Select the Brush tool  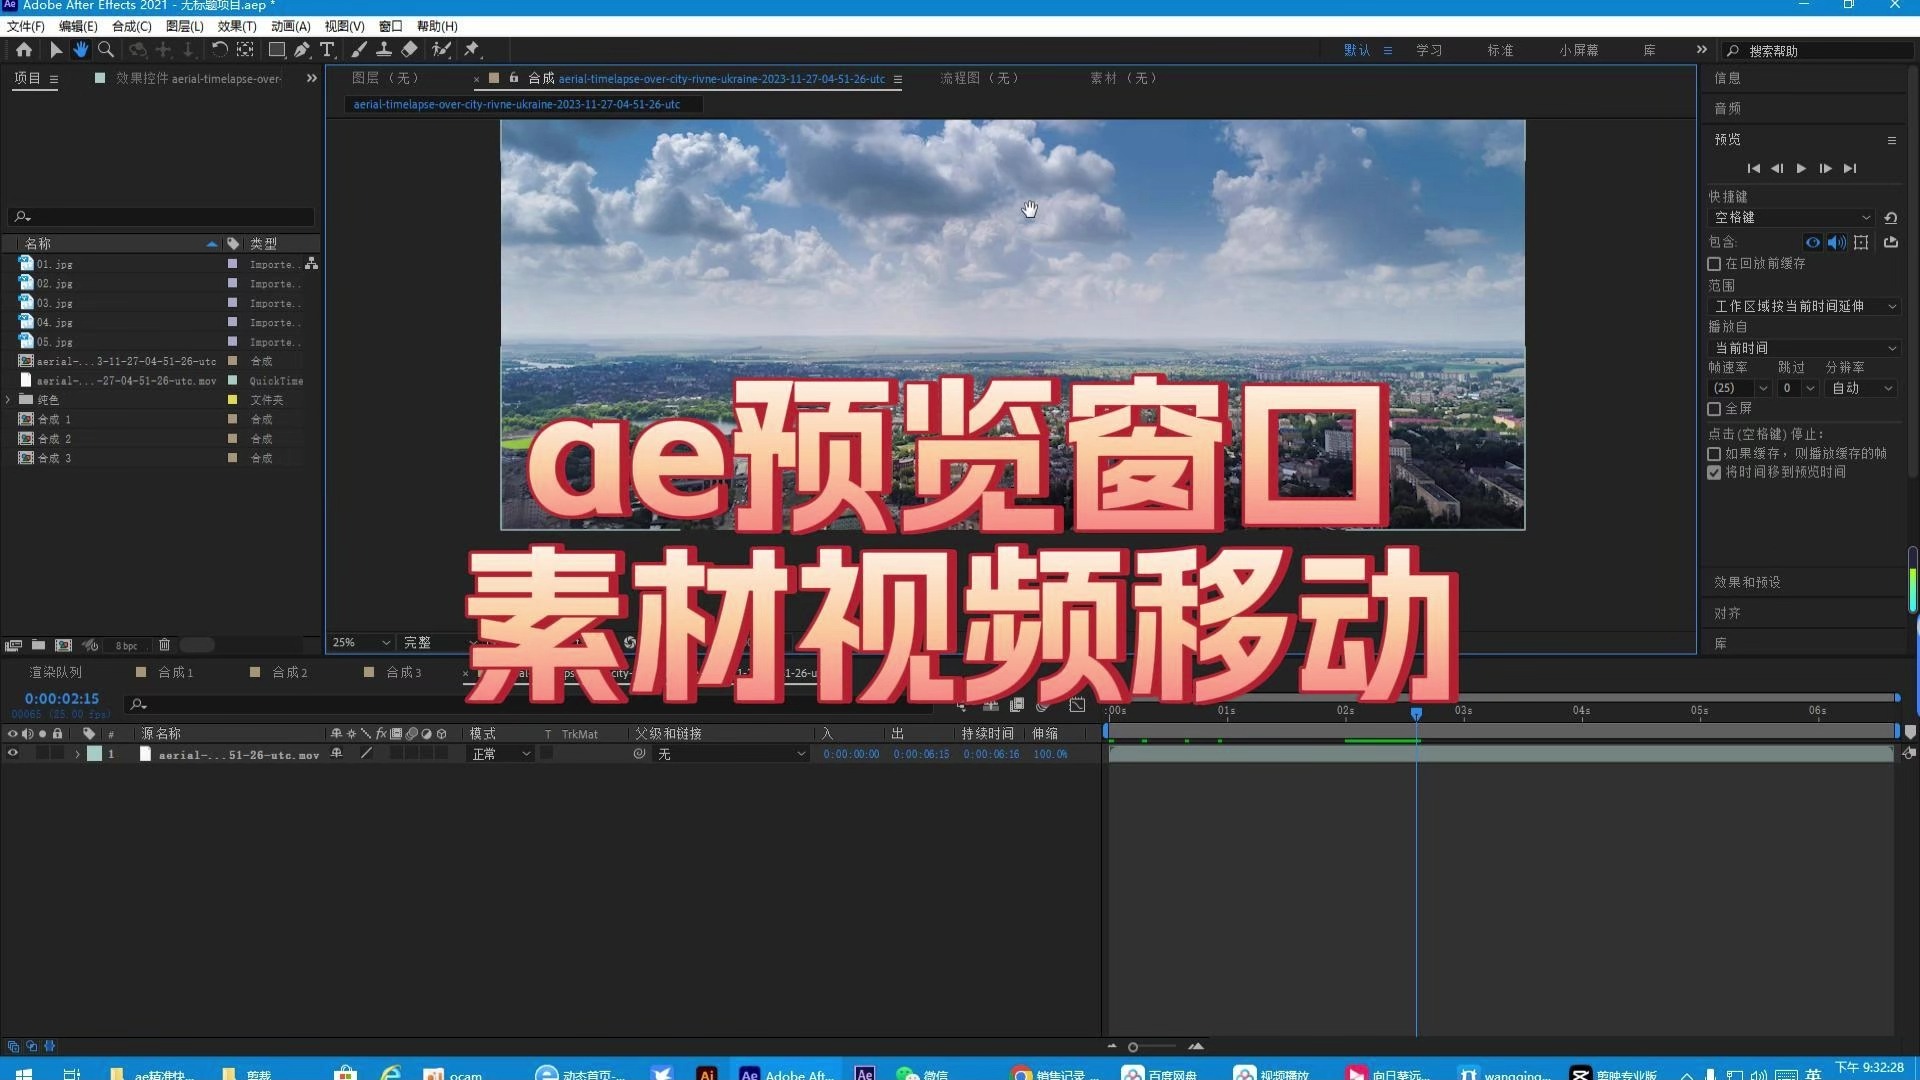point(358,50)
